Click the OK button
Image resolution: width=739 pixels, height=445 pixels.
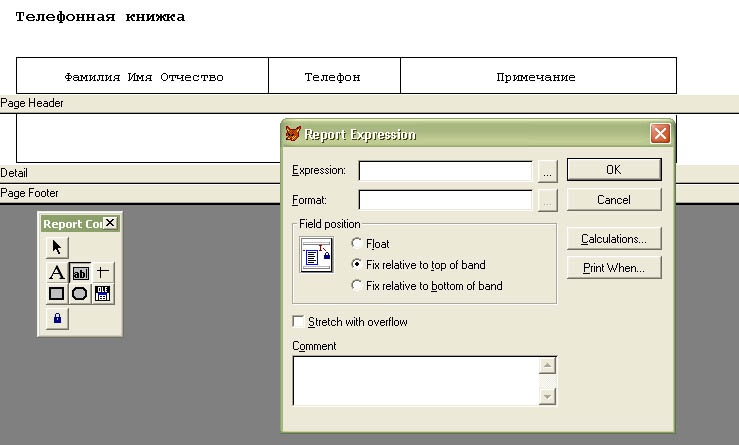point(613,170)
